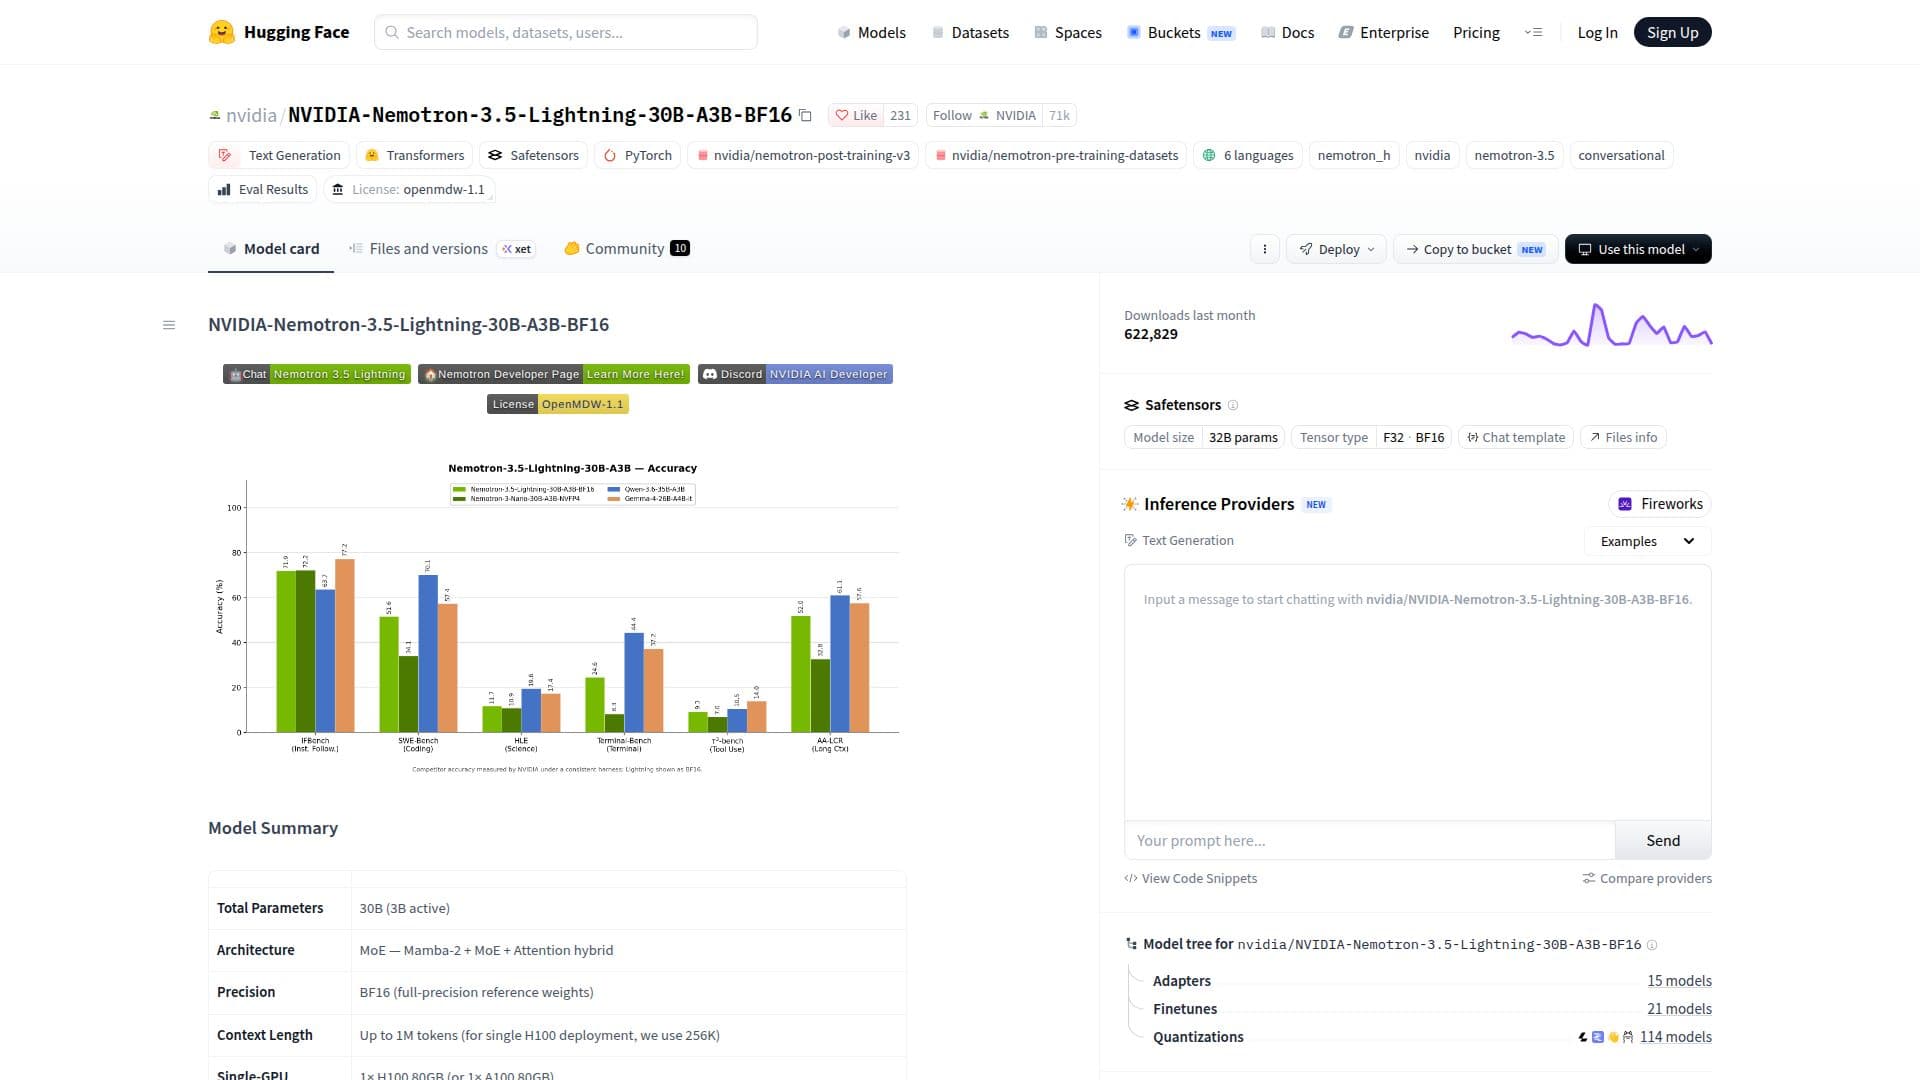
Task: Switch to Model card tab
Action: [271, 249]
